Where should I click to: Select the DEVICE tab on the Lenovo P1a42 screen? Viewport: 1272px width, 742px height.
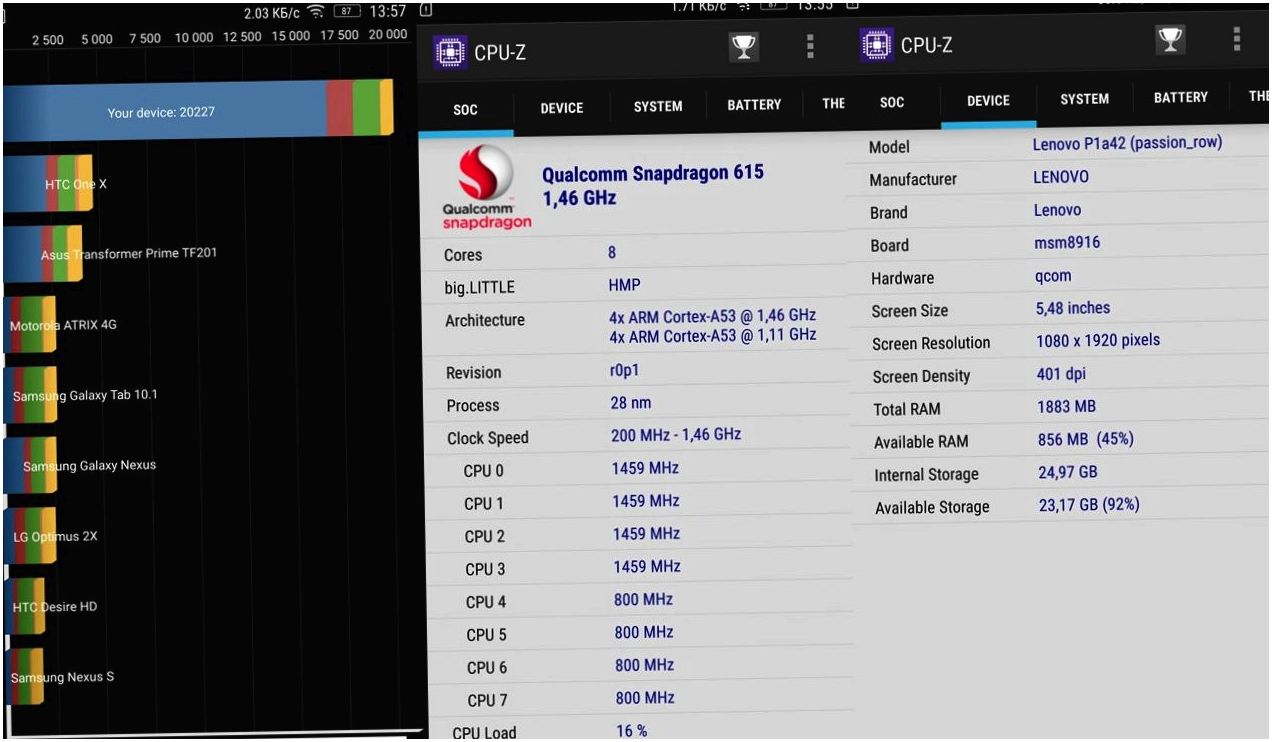[x=988, y=102]
